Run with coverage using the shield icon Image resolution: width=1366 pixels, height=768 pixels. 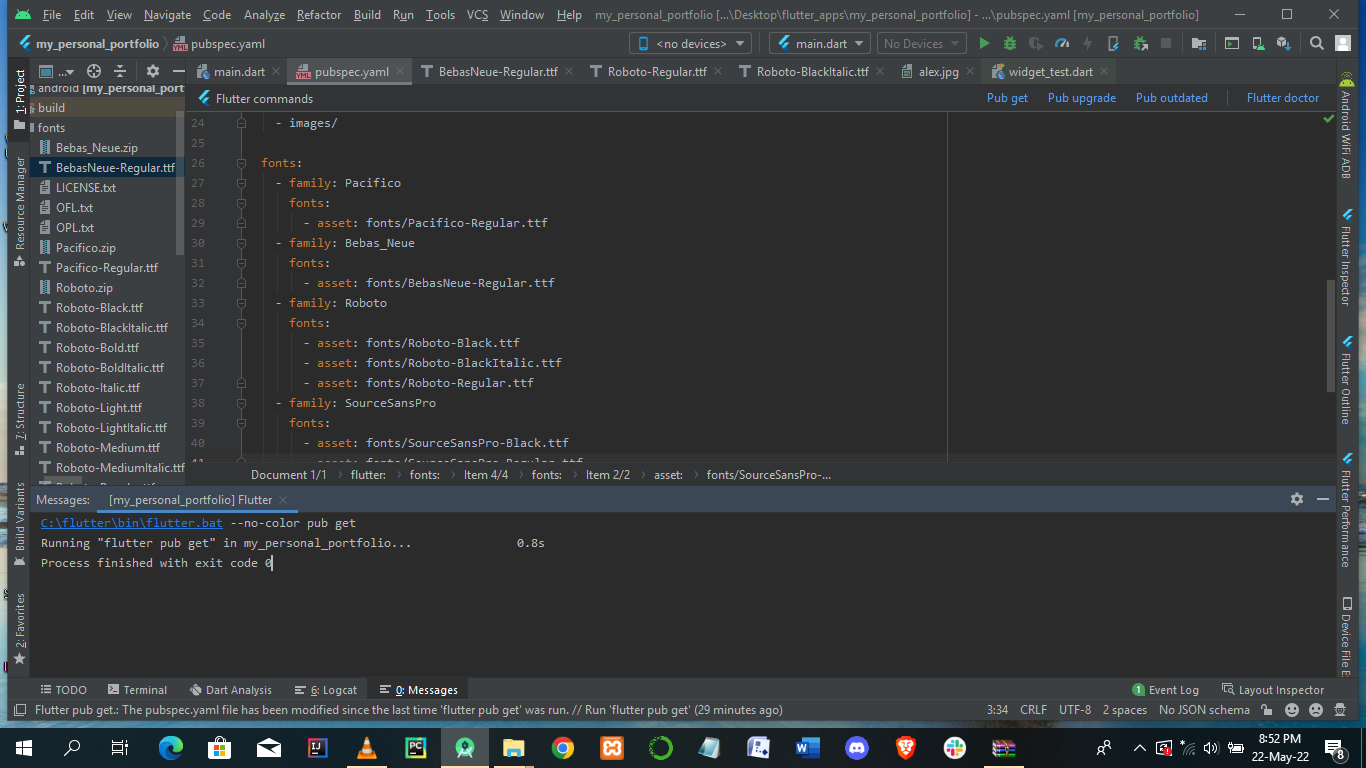1036,44
